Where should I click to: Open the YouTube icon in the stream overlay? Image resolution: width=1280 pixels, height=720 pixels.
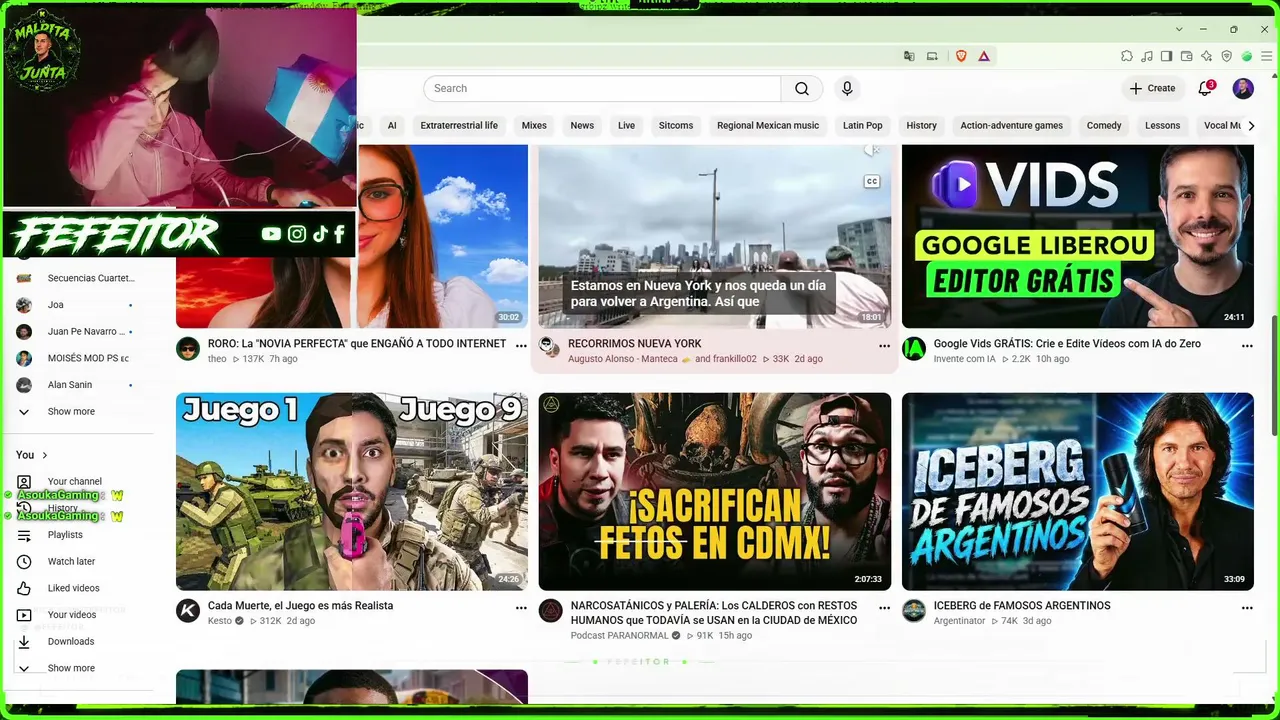(x=271, y=234)
